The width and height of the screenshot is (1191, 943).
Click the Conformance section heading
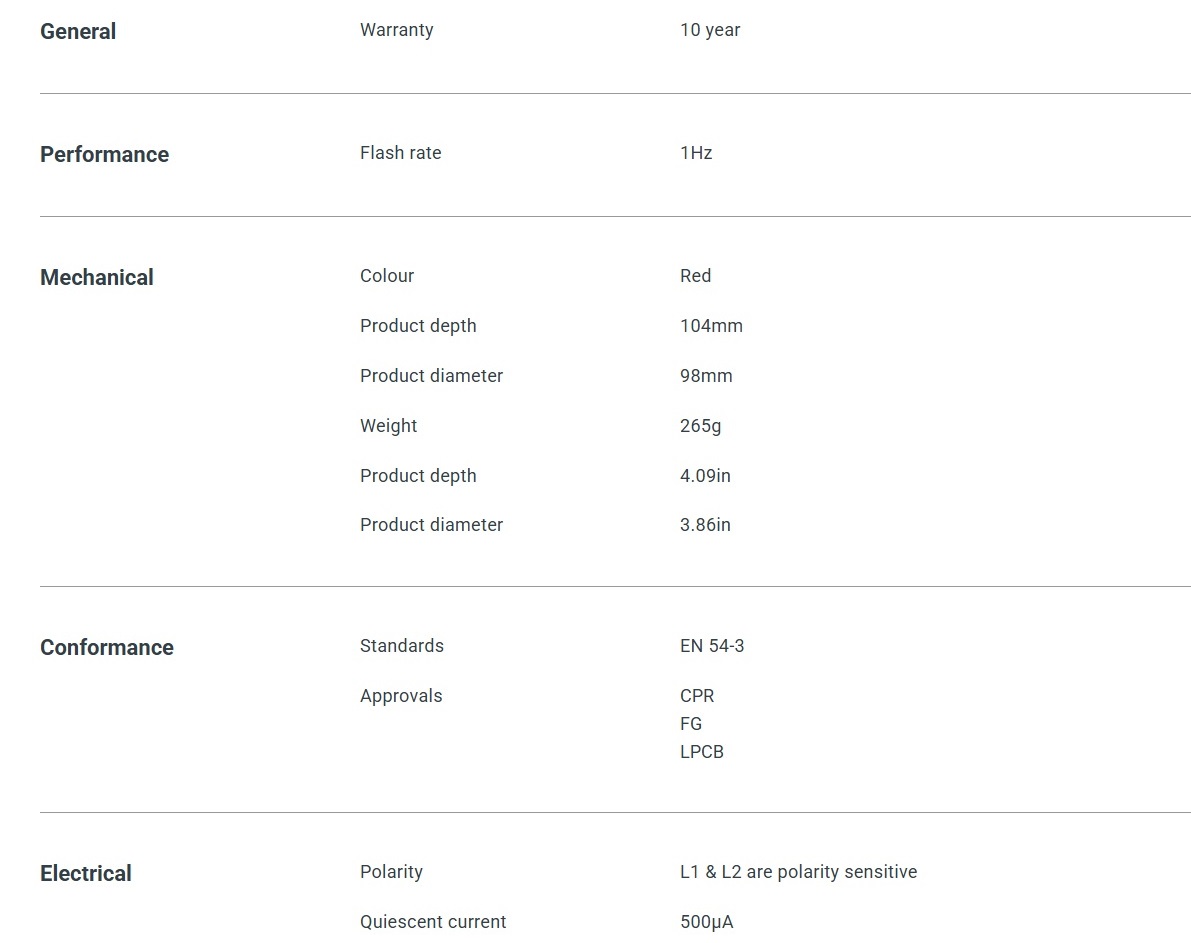point(107,647)
